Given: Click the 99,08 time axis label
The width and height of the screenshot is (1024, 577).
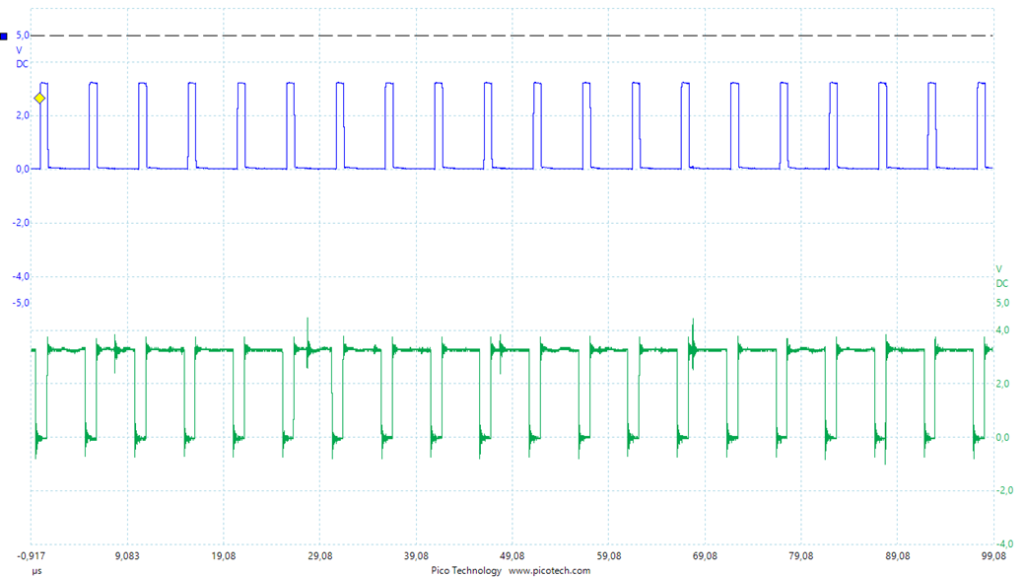Looking at the screenshot, I should click(x=992, y=555).
